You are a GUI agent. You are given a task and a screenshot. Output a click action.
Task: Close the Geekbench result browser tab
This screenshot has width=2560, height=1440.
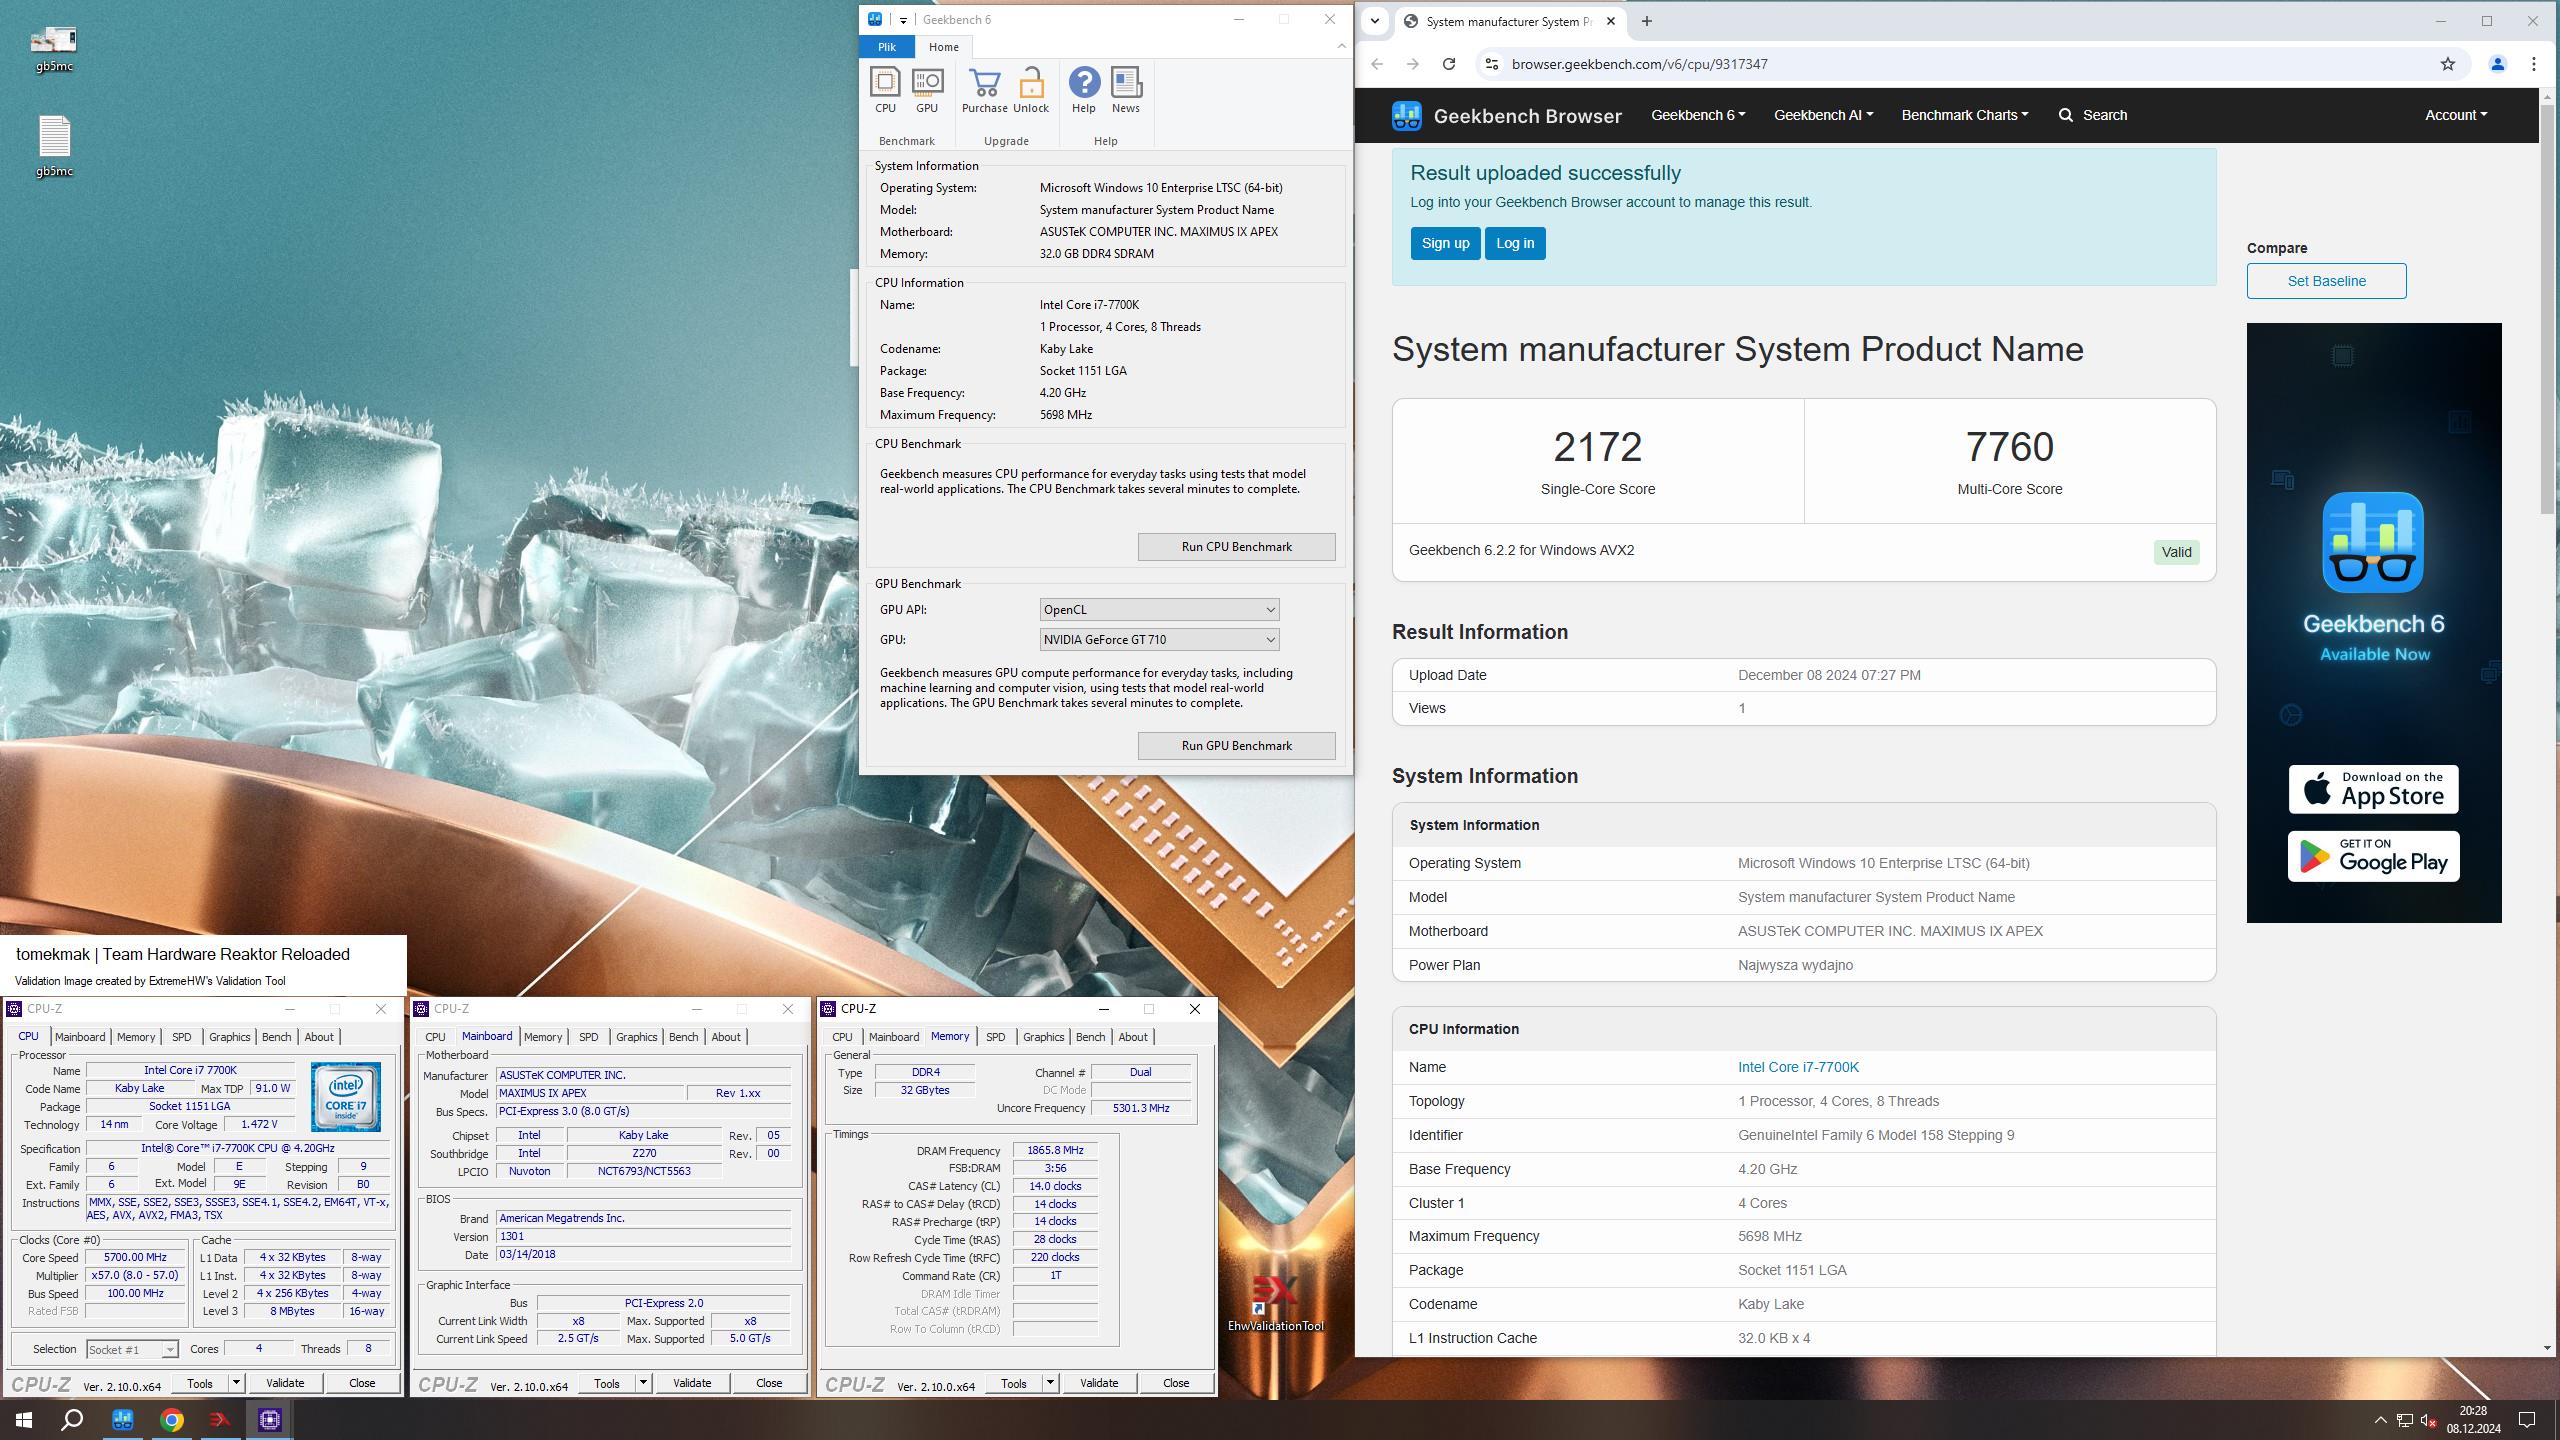click(1611, 21)
